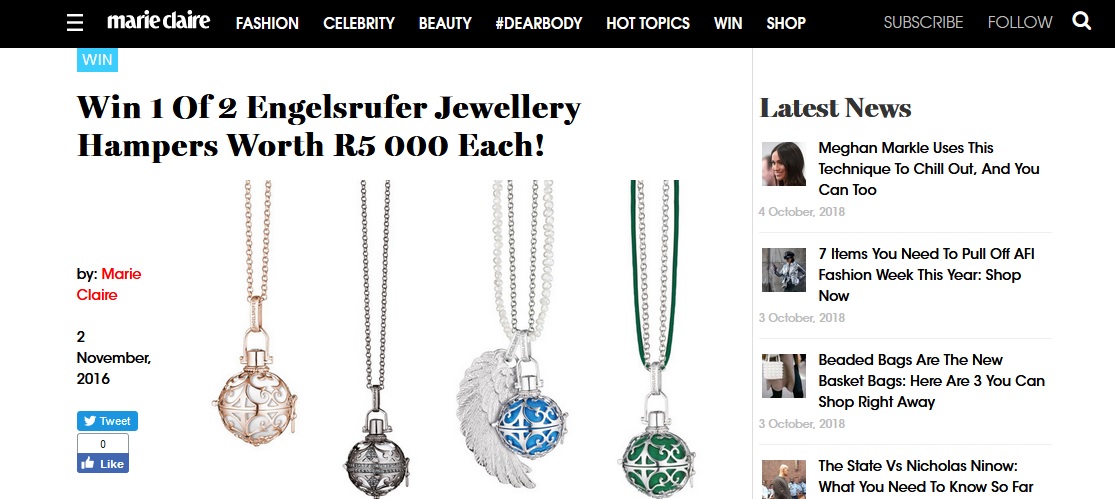Click the FOLLOW link
This screenshot has width=1115, height=499.
1020,23
